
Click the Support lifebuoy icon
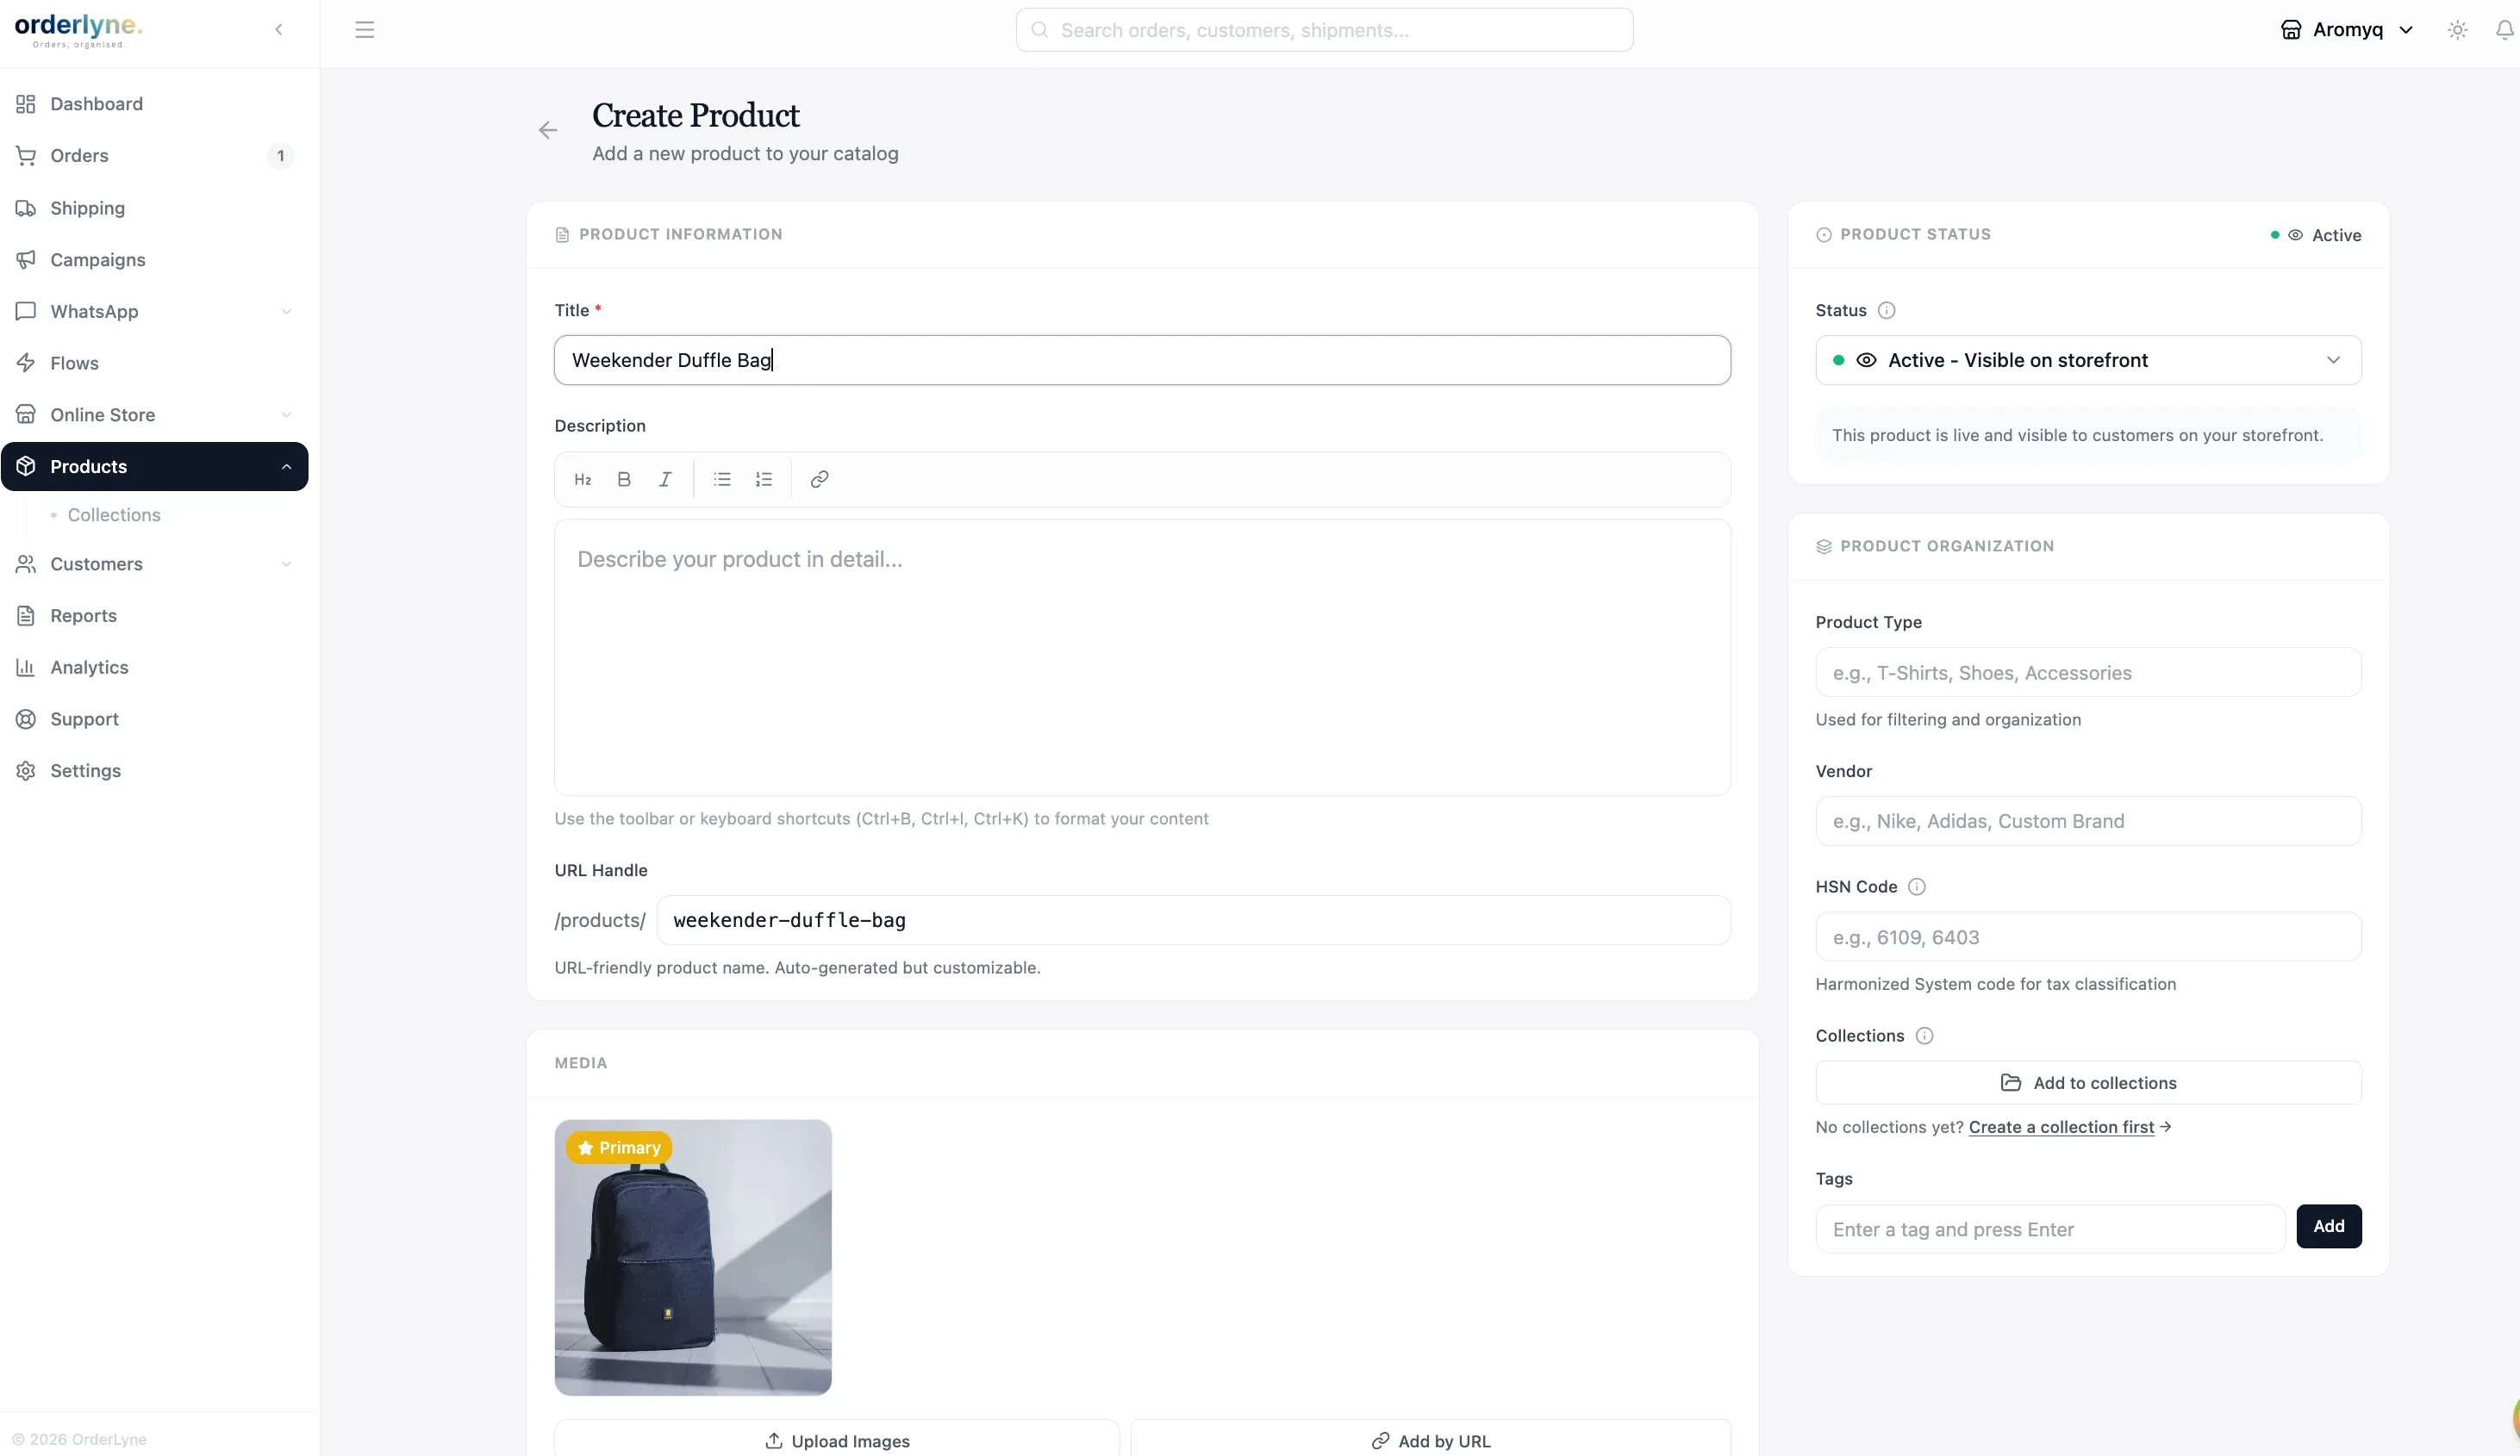click(26, 719)
